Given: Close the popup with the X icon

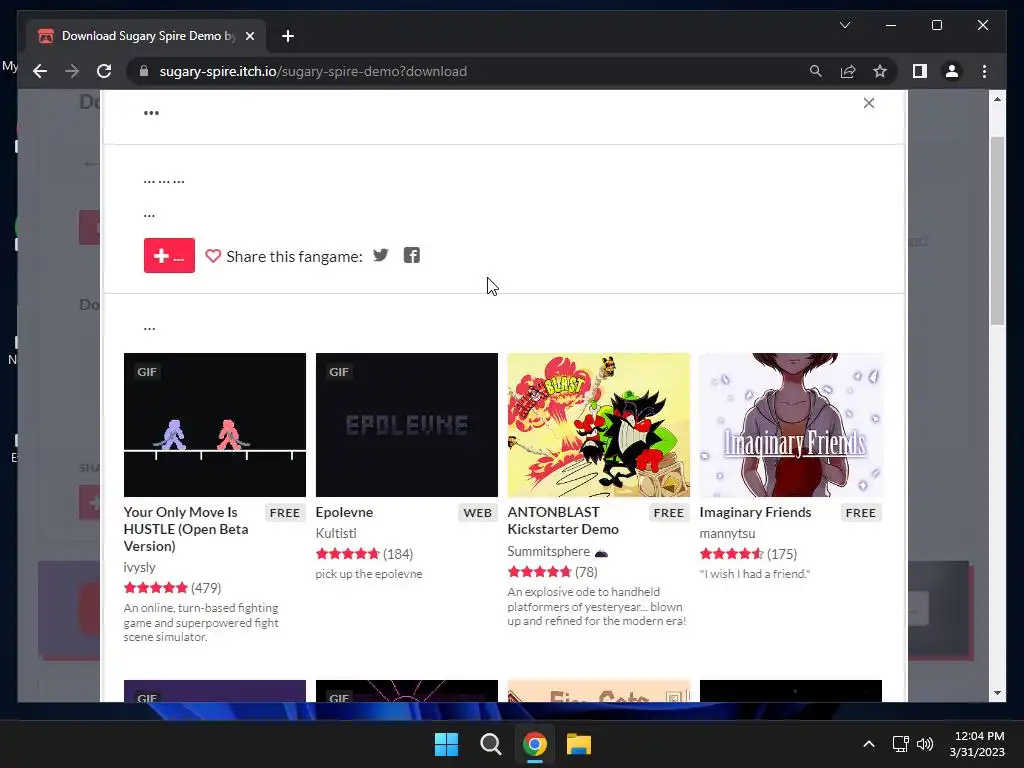Looking at the screenshot, I should click(x=869, y=103).
